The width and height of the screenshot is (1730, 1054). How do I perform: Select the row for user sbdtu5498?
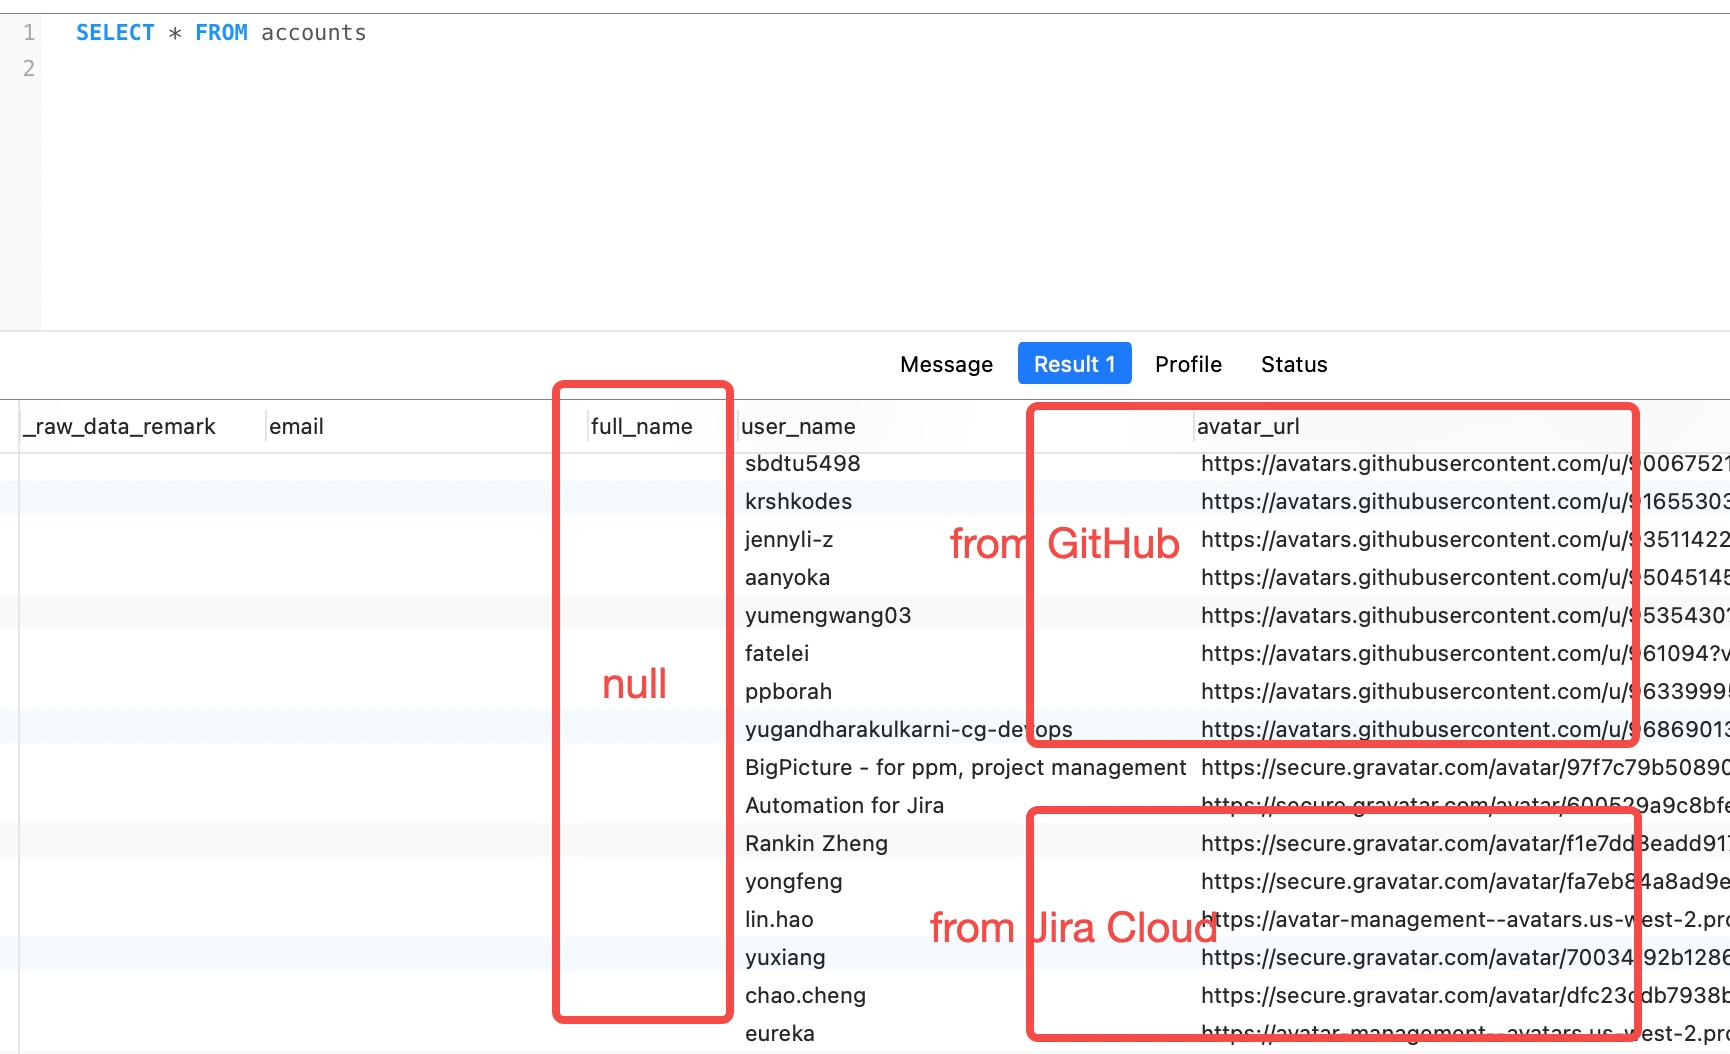tap(801, 463)
